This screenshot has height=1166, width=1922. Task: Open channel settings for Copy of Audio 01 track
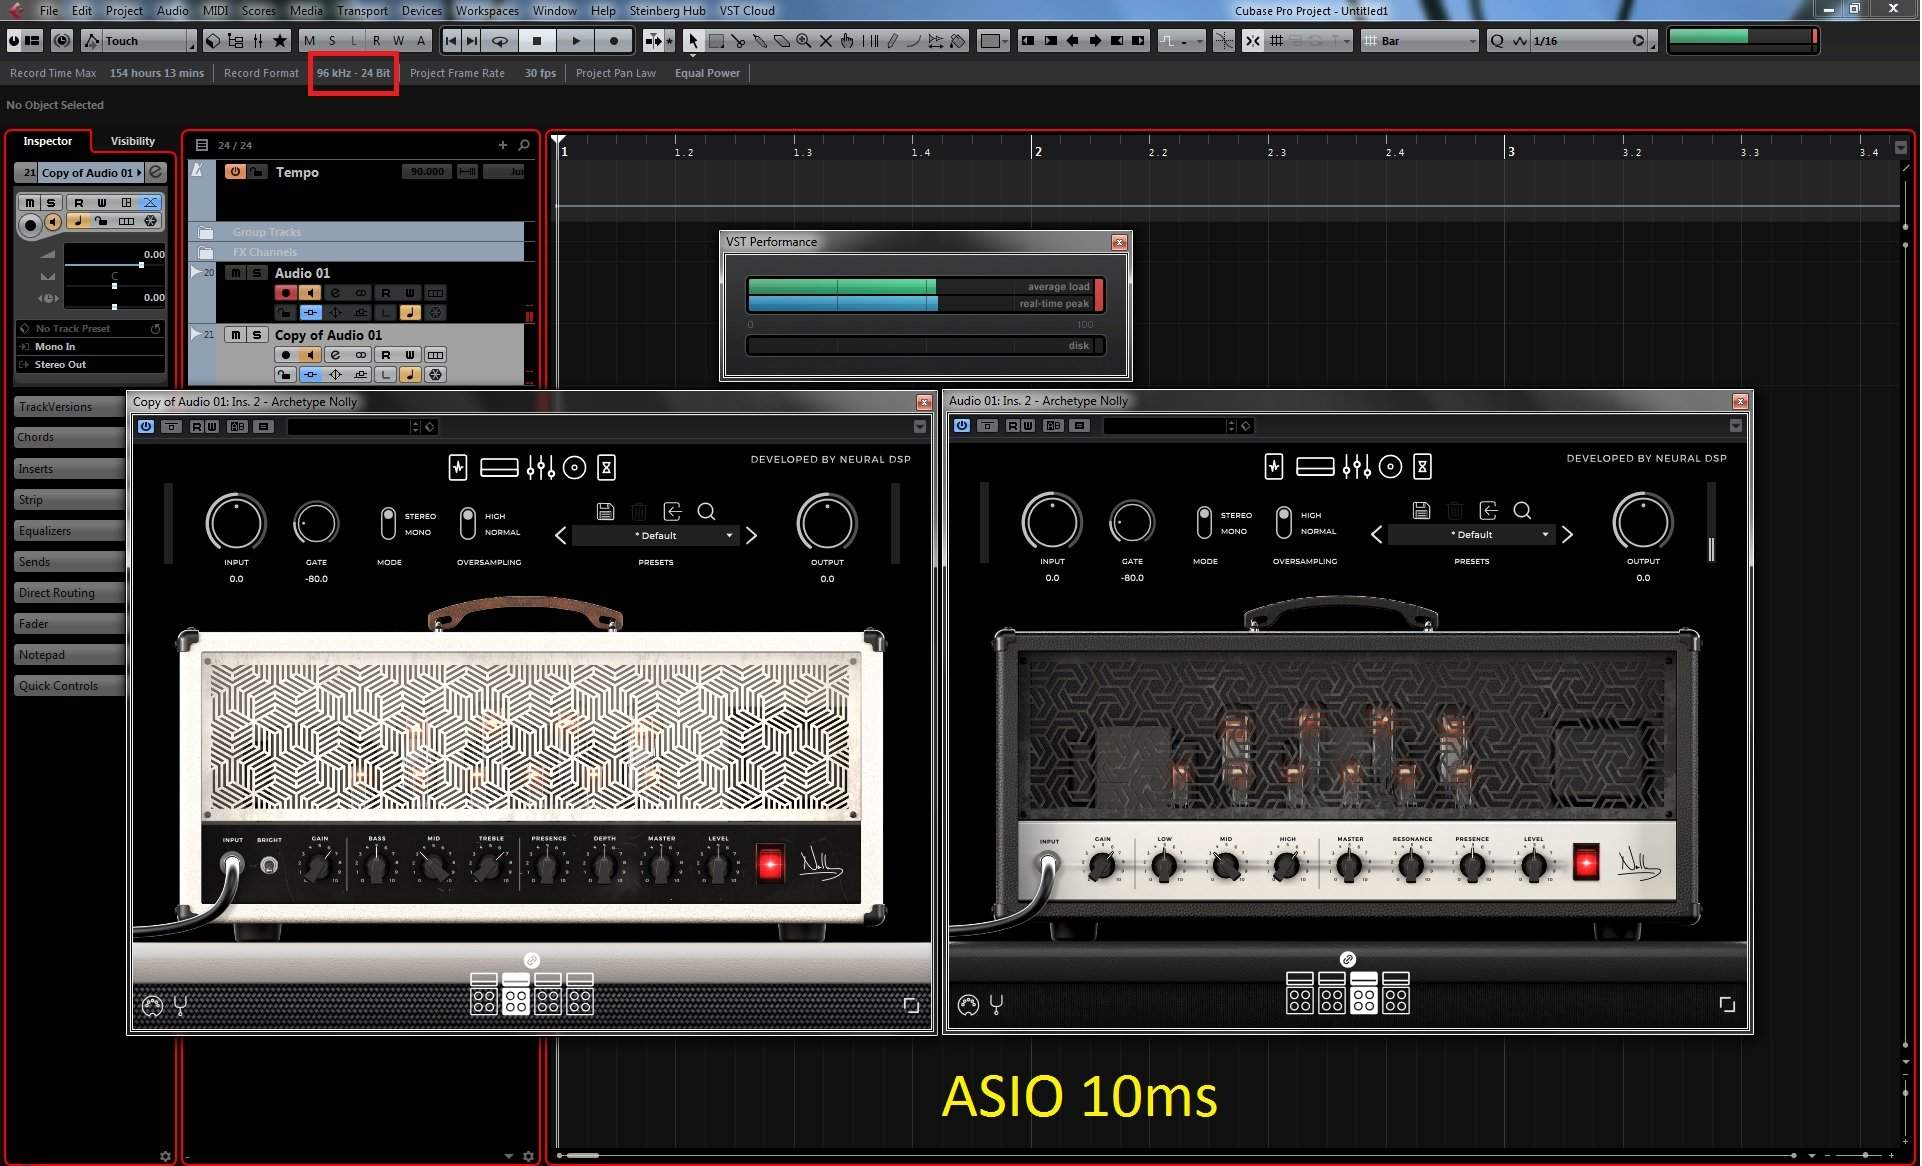click(x=335, y=355)
